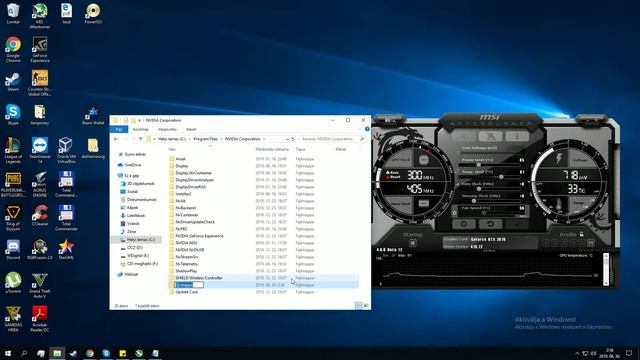Open Windows Start menu
This screenshot has width=640, height=360.
pos(7,353)
